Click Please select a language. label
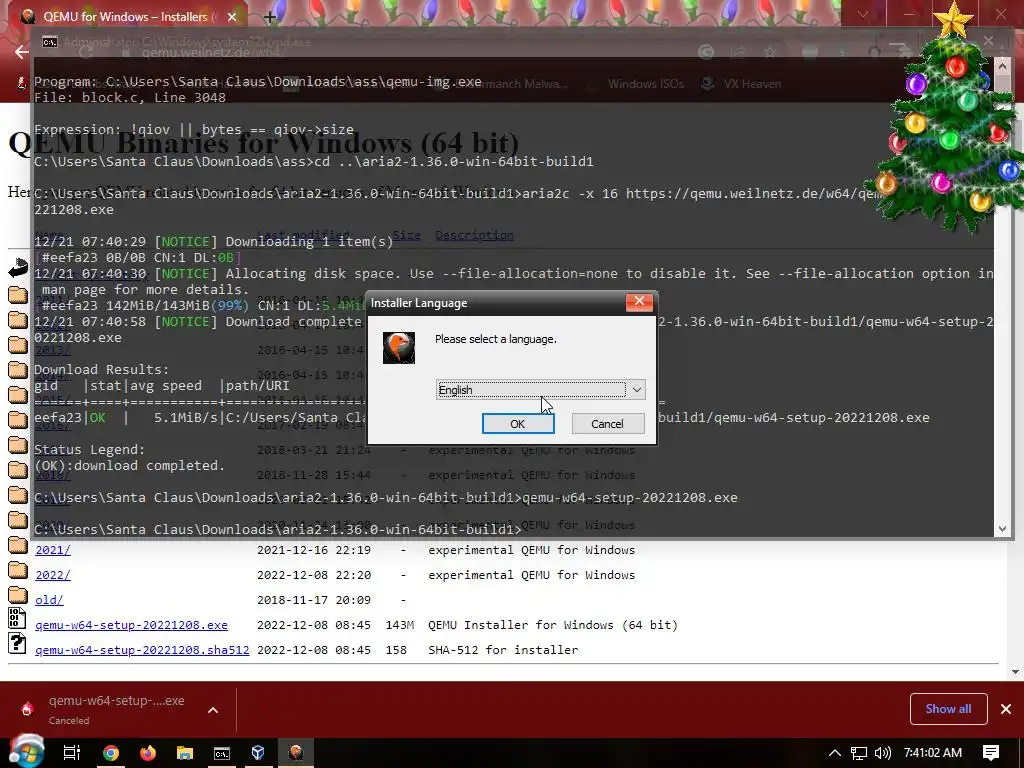Screen dimensions: 1024x768 tap(496, 339)
